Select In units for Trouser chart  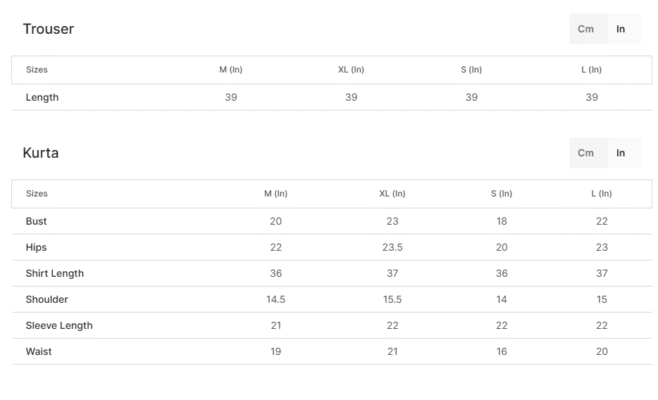tap(621, 29)
